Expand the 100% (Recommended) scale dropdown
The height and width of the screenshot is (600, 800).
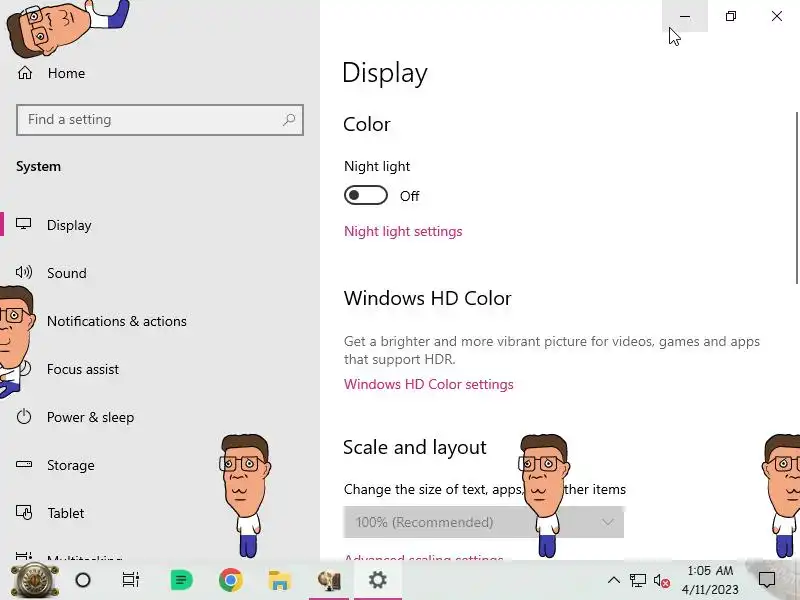(x=484, y=522)
